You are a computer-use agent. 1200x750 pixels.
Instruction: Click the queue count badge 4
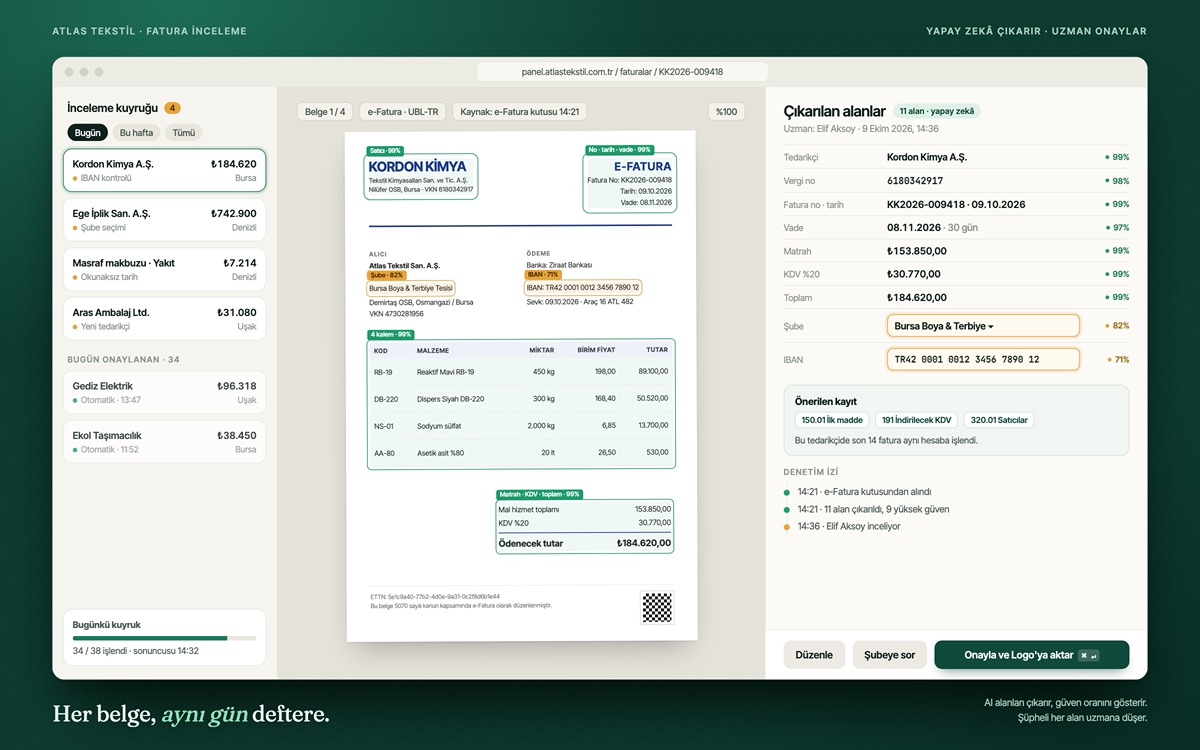172,108
